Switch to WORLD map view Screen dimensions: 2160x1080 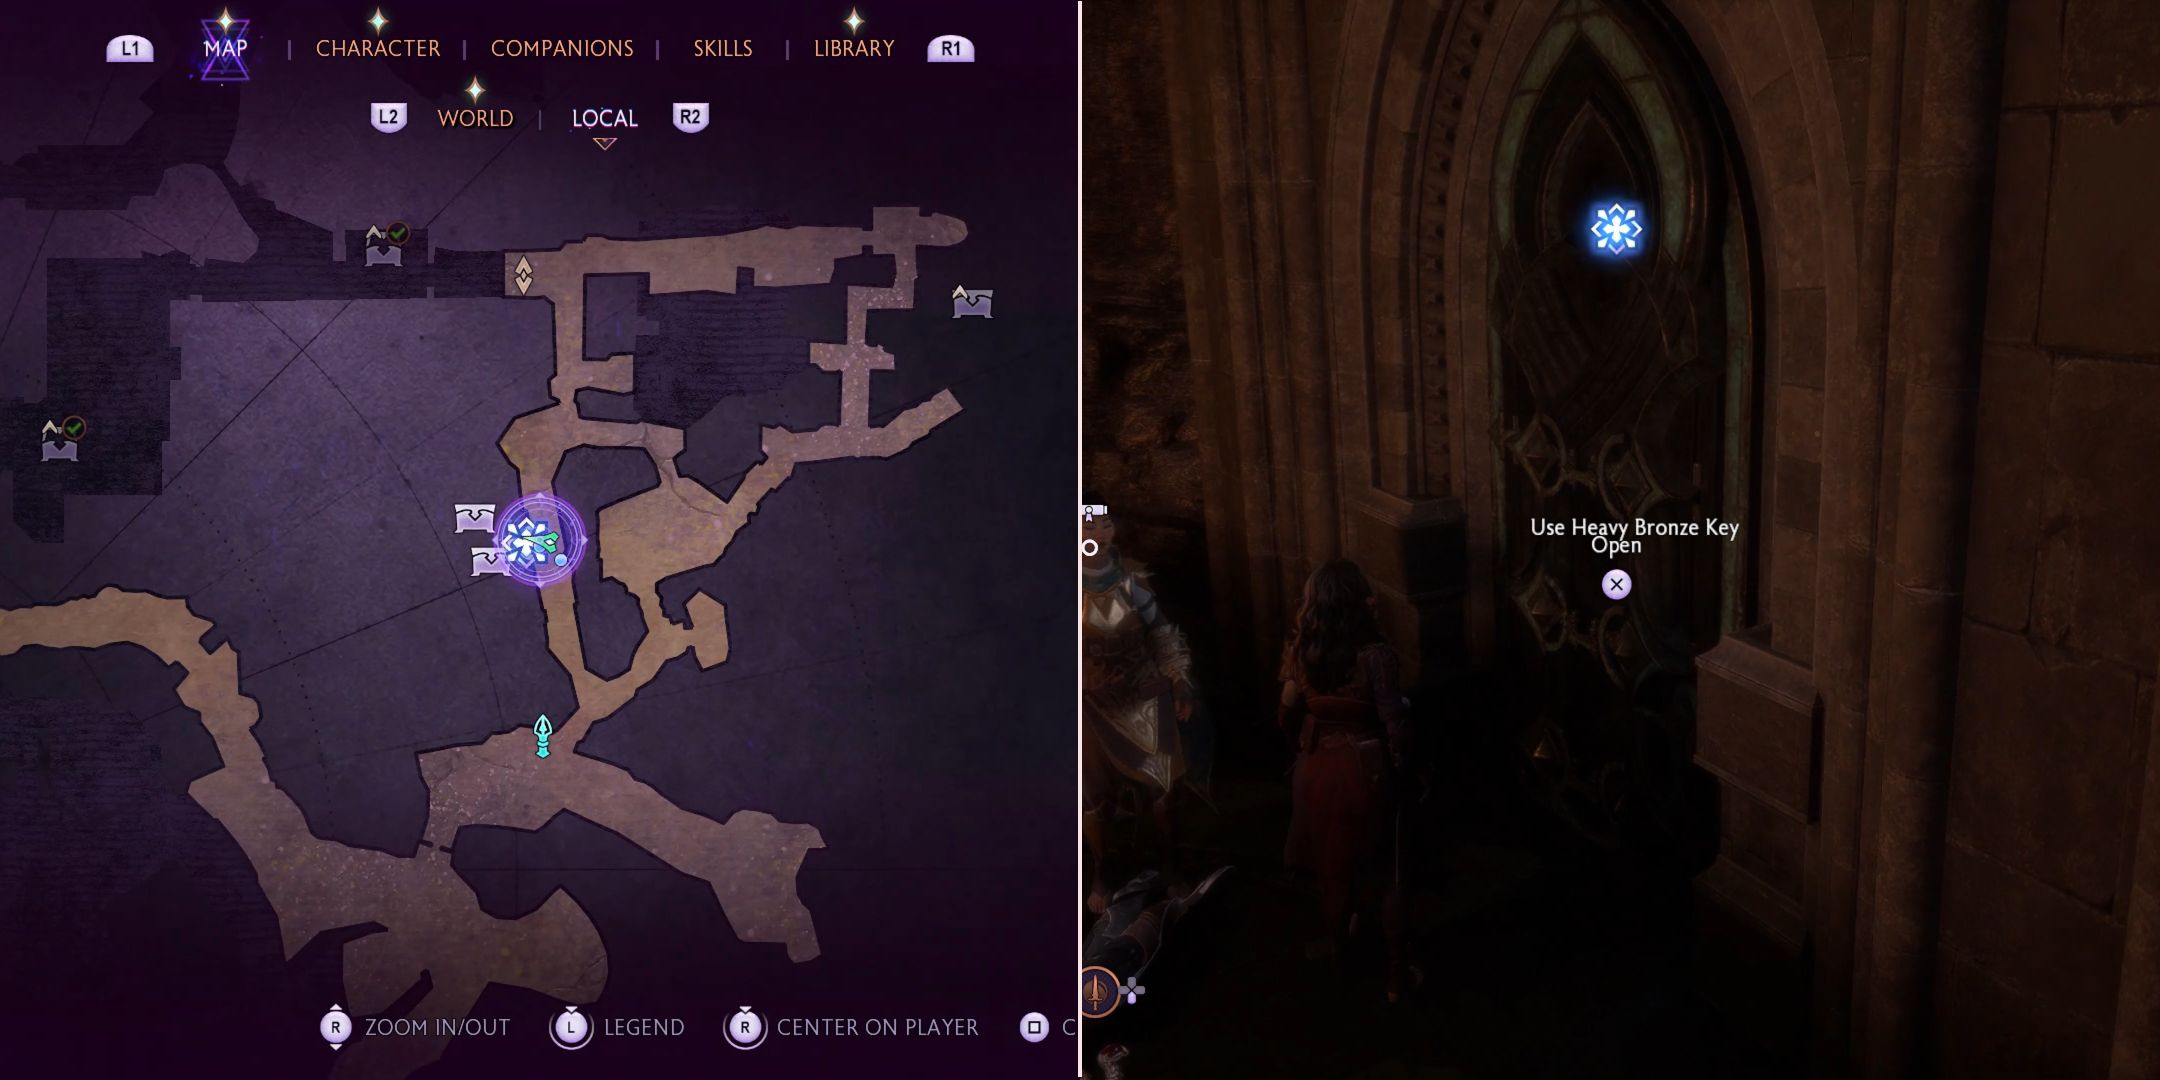pyautogui.click(x=475, y=117)
